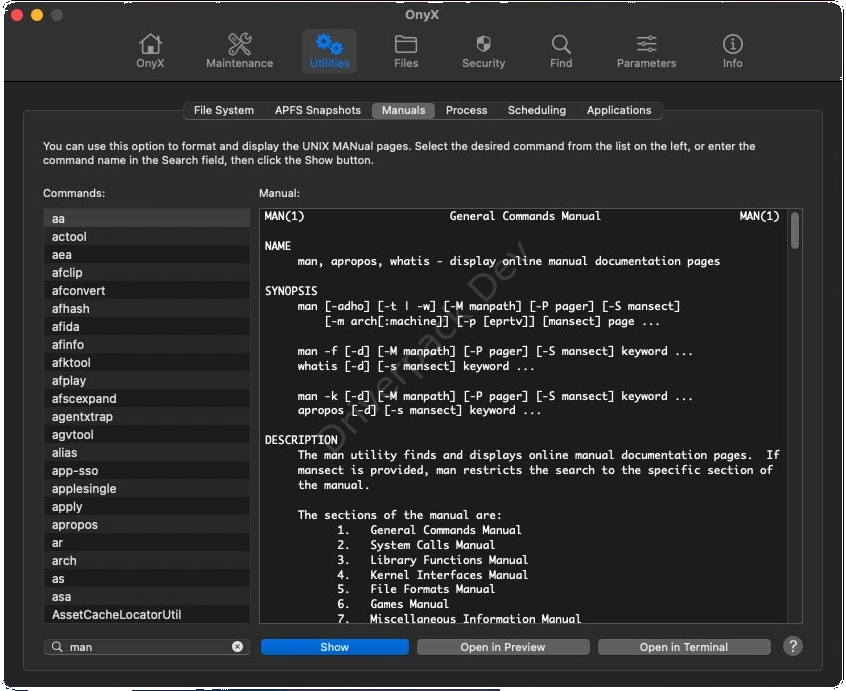Select the alias command

coord(147,452)
